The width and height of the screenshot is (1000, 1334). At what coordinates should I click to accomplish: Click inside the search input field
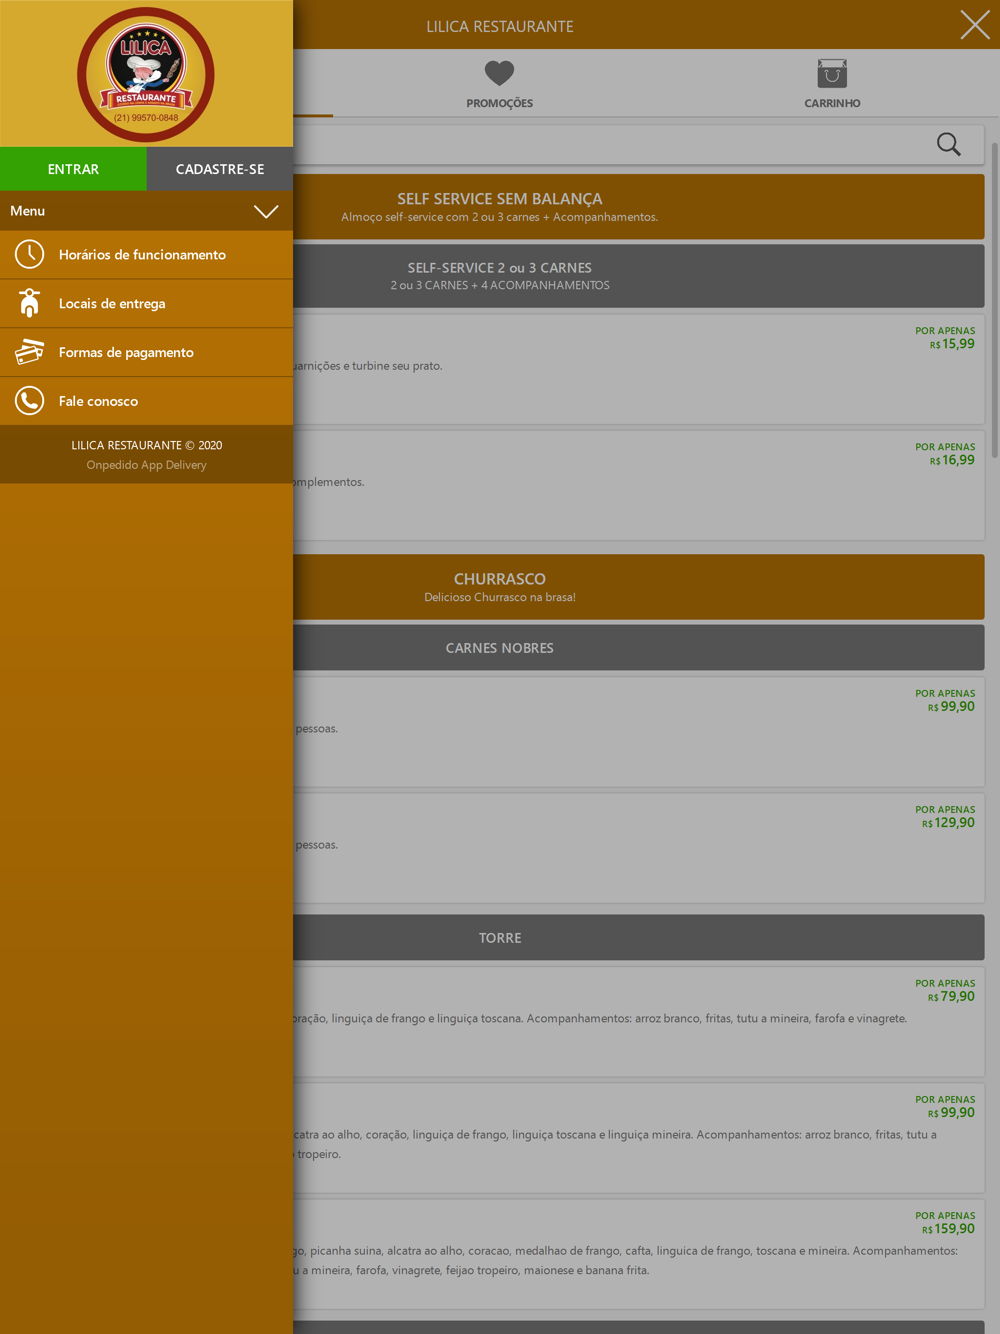point(610,144)
